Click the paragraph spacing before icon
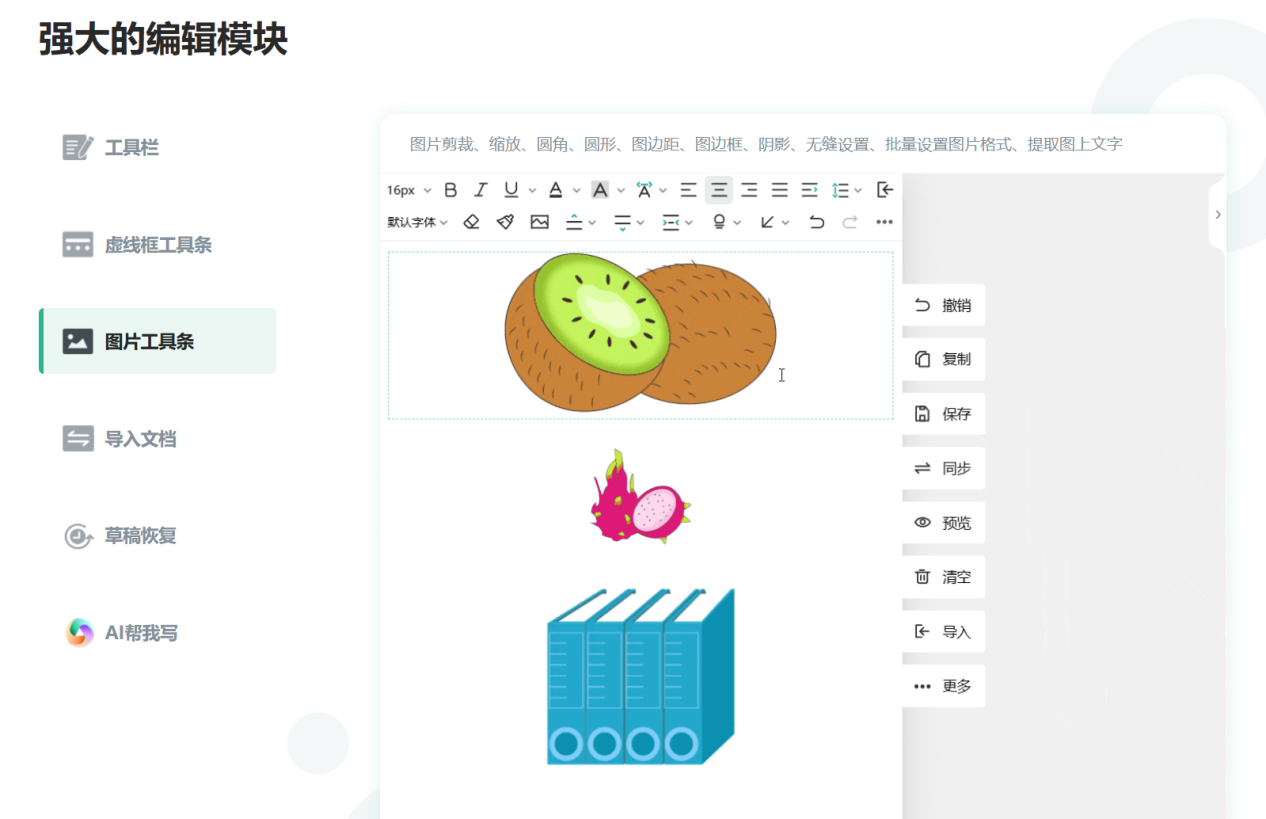Image resolution: width=1266 pixels, height=819 pixels. 574,222
